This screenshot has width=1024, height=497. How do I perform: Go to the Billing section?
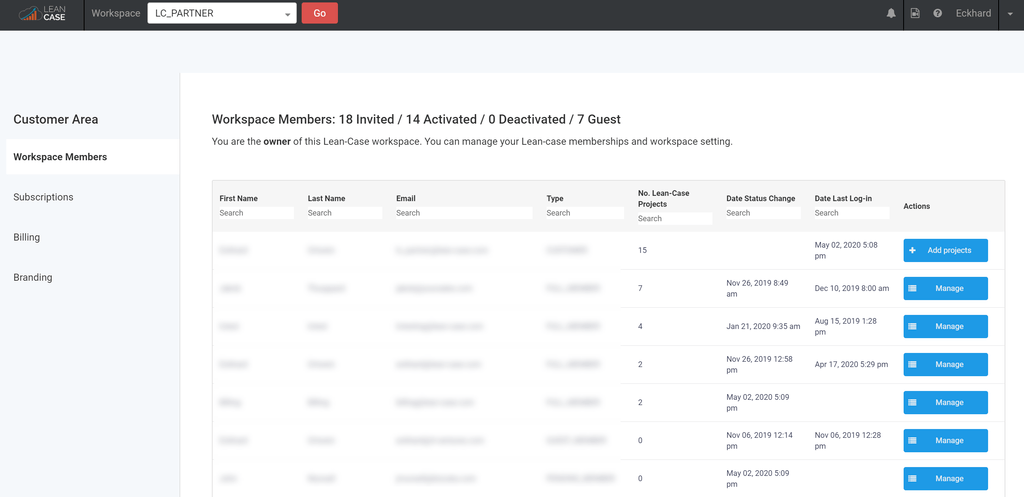click(26, 237)
